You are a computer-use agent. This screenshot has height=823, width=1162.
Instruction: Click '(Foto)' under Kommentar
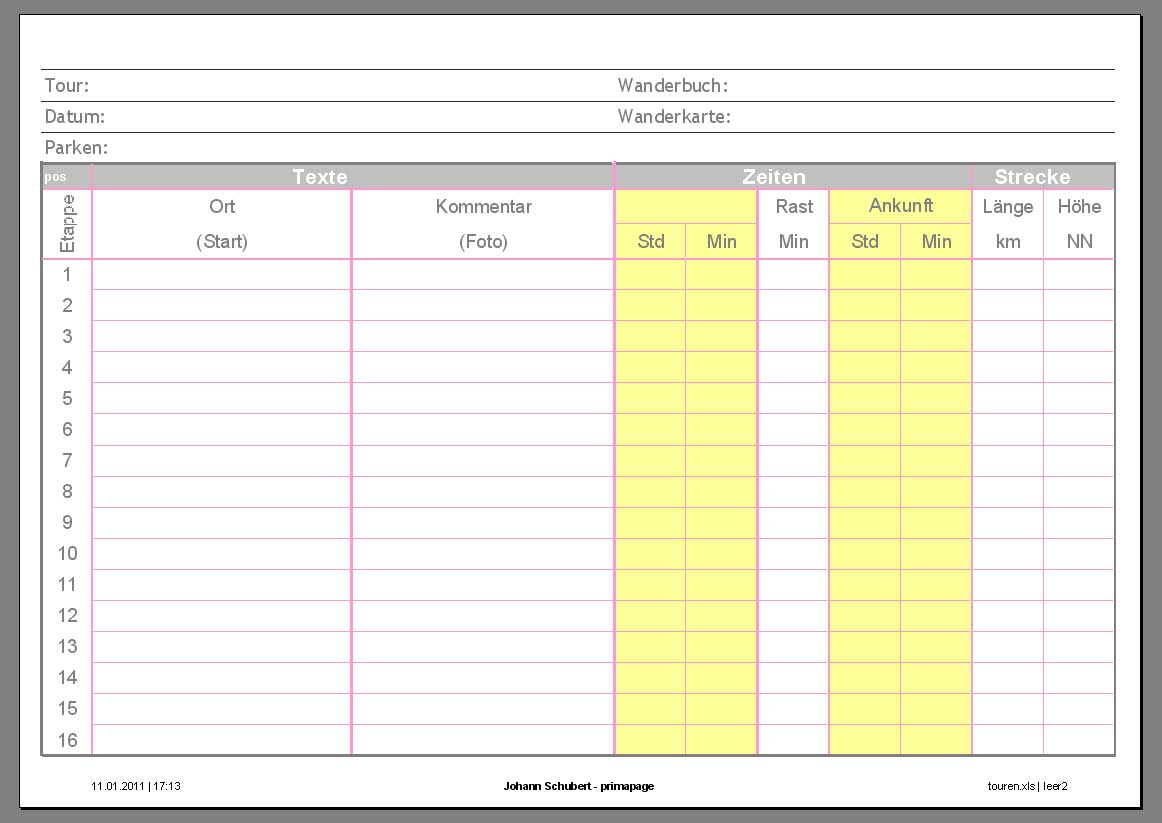(483, 241)
